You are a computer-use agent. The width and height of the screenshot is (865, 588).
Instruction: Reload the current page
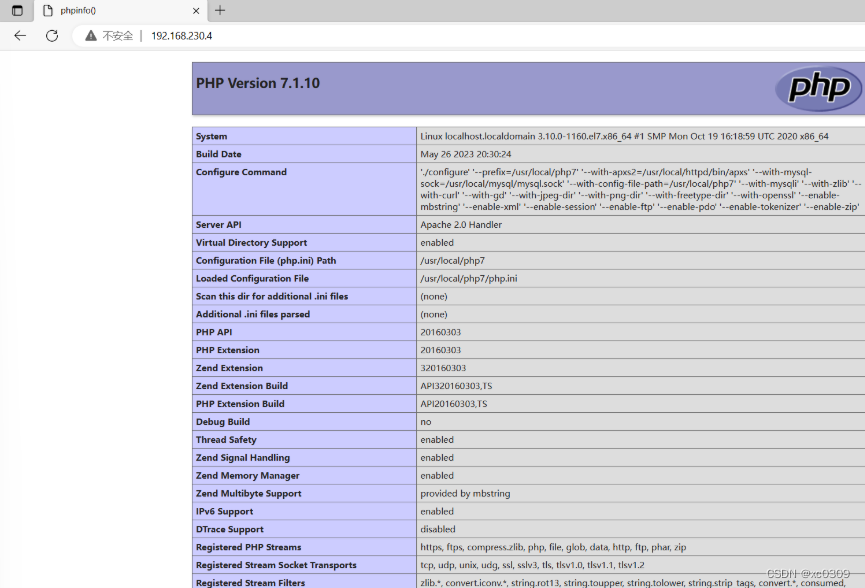point(52,36)
